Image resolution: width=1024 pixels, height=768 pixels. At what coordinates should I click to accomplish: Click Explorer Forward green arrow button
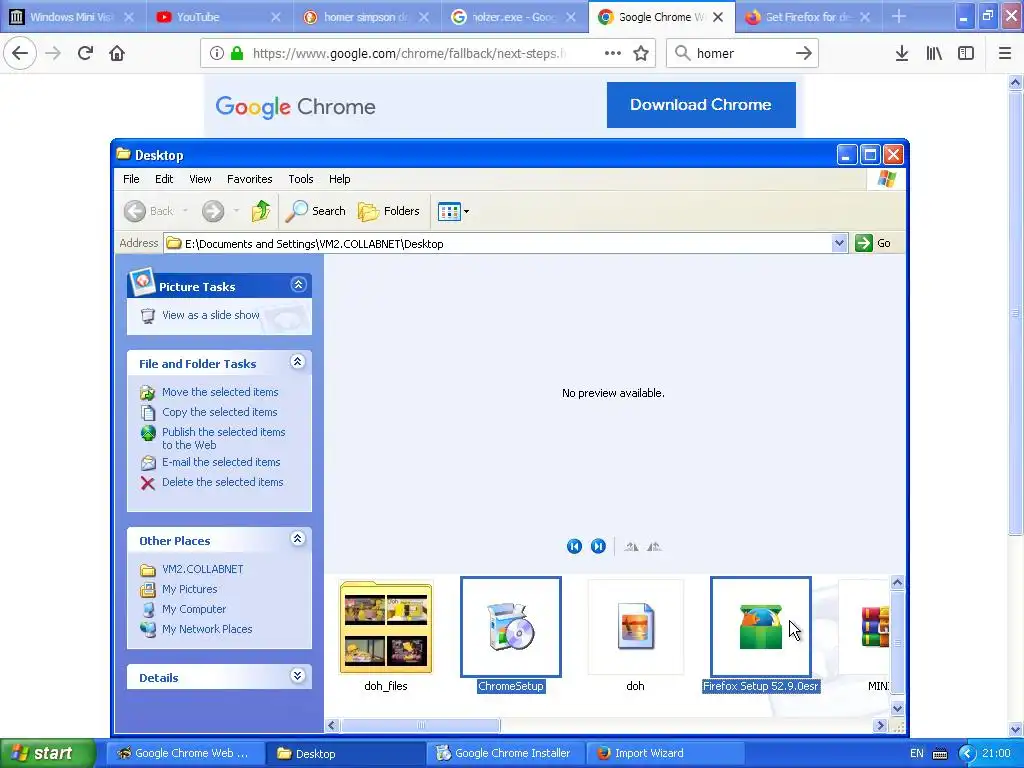coord(213,211)
